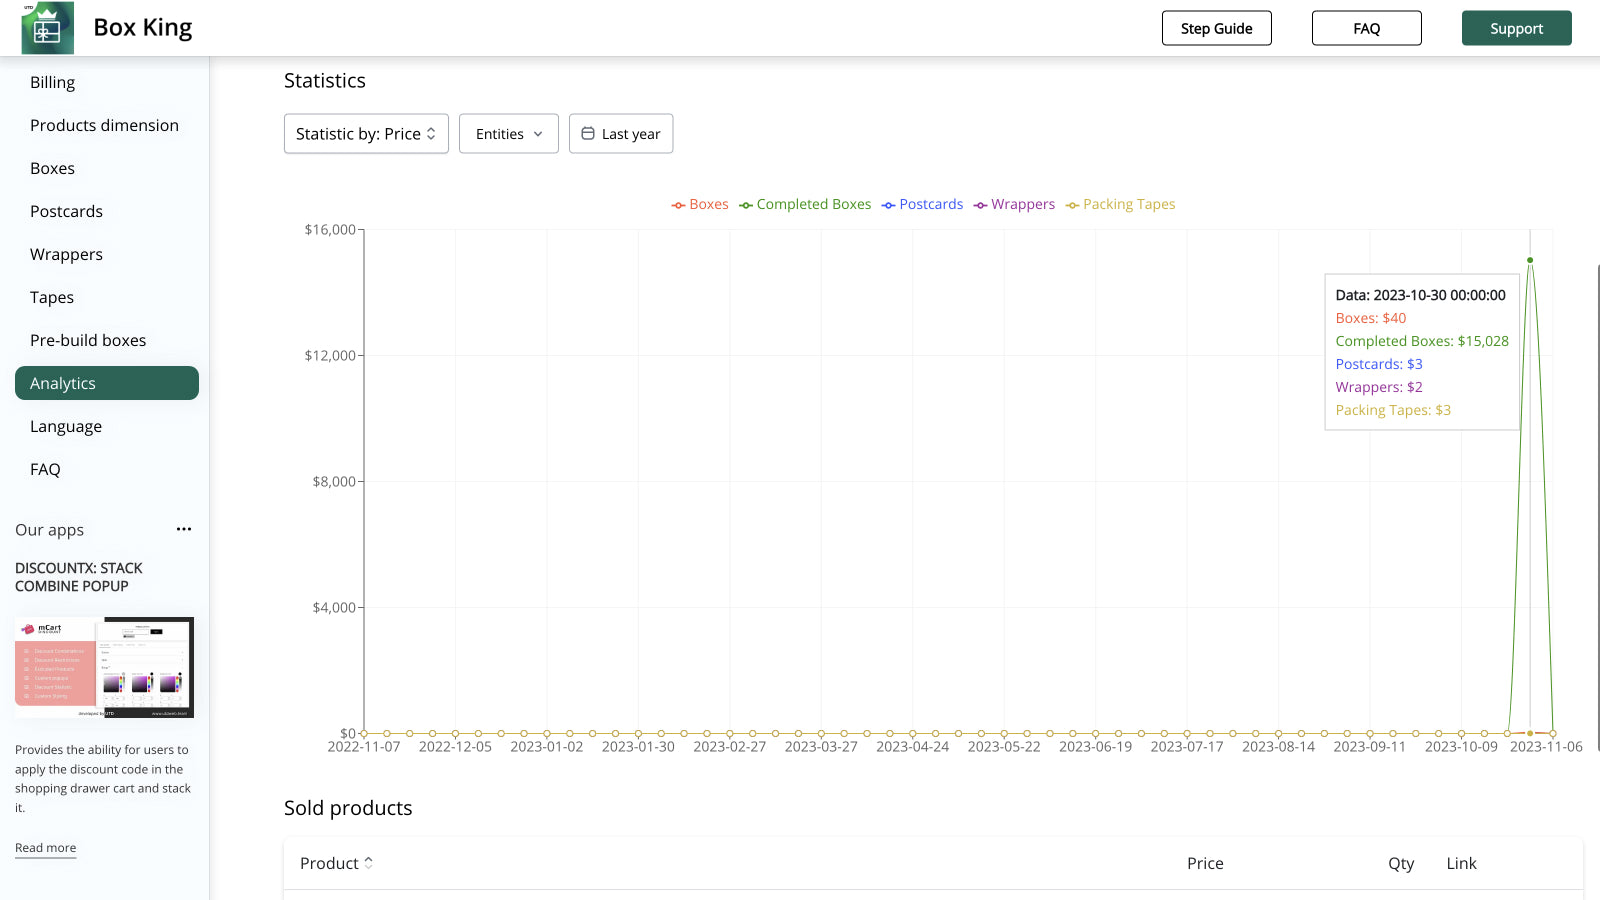
Task: Open the Last year date range selector
Action: pyautogui.click(x=621, y=133)
